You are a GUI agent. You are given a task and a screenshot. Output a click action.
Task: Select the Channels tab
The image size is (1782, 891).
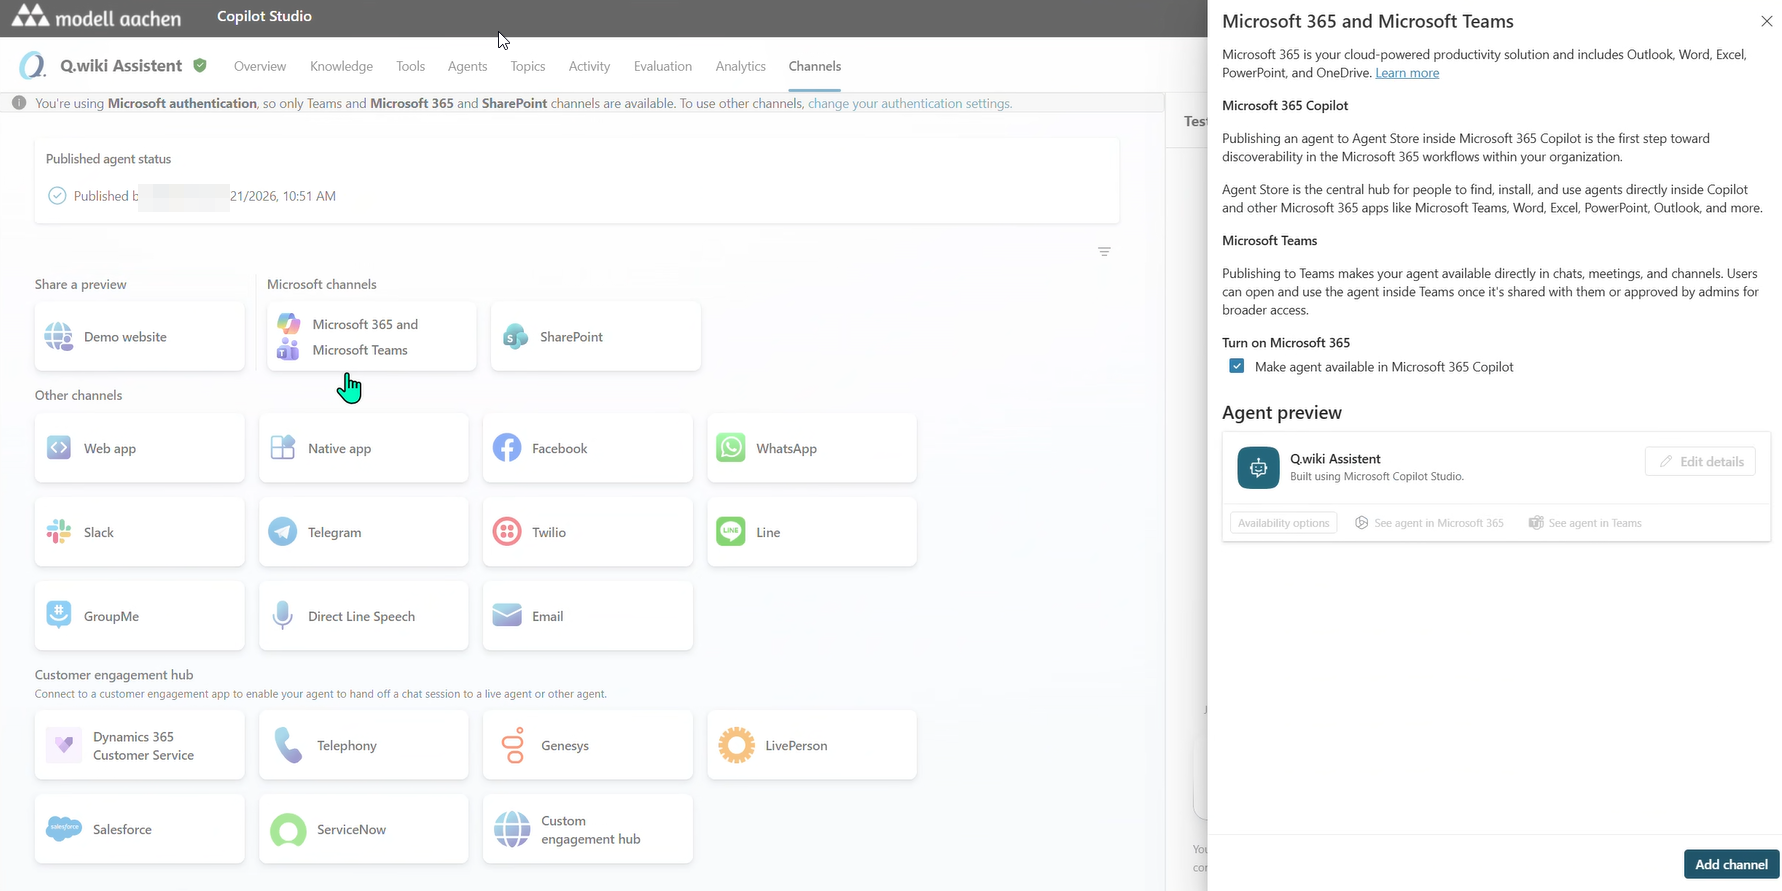point(814,66)
